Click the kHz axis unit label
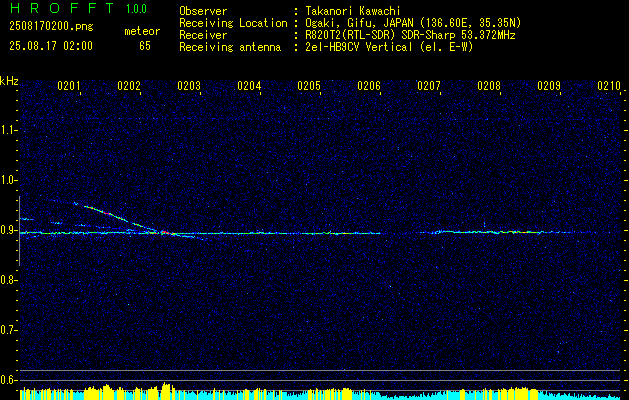Viewport: 629px width, 400px height. [x=9, y=81]
